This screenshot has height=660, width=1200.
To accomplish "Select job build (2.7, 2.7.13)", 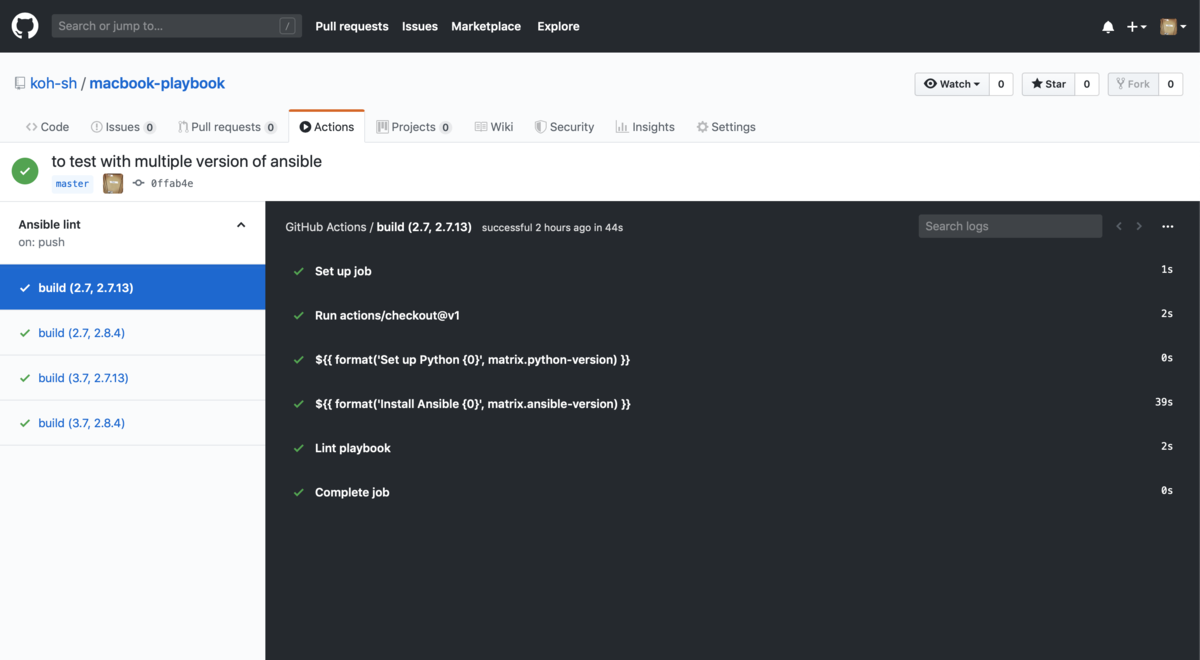I will 132,288.
